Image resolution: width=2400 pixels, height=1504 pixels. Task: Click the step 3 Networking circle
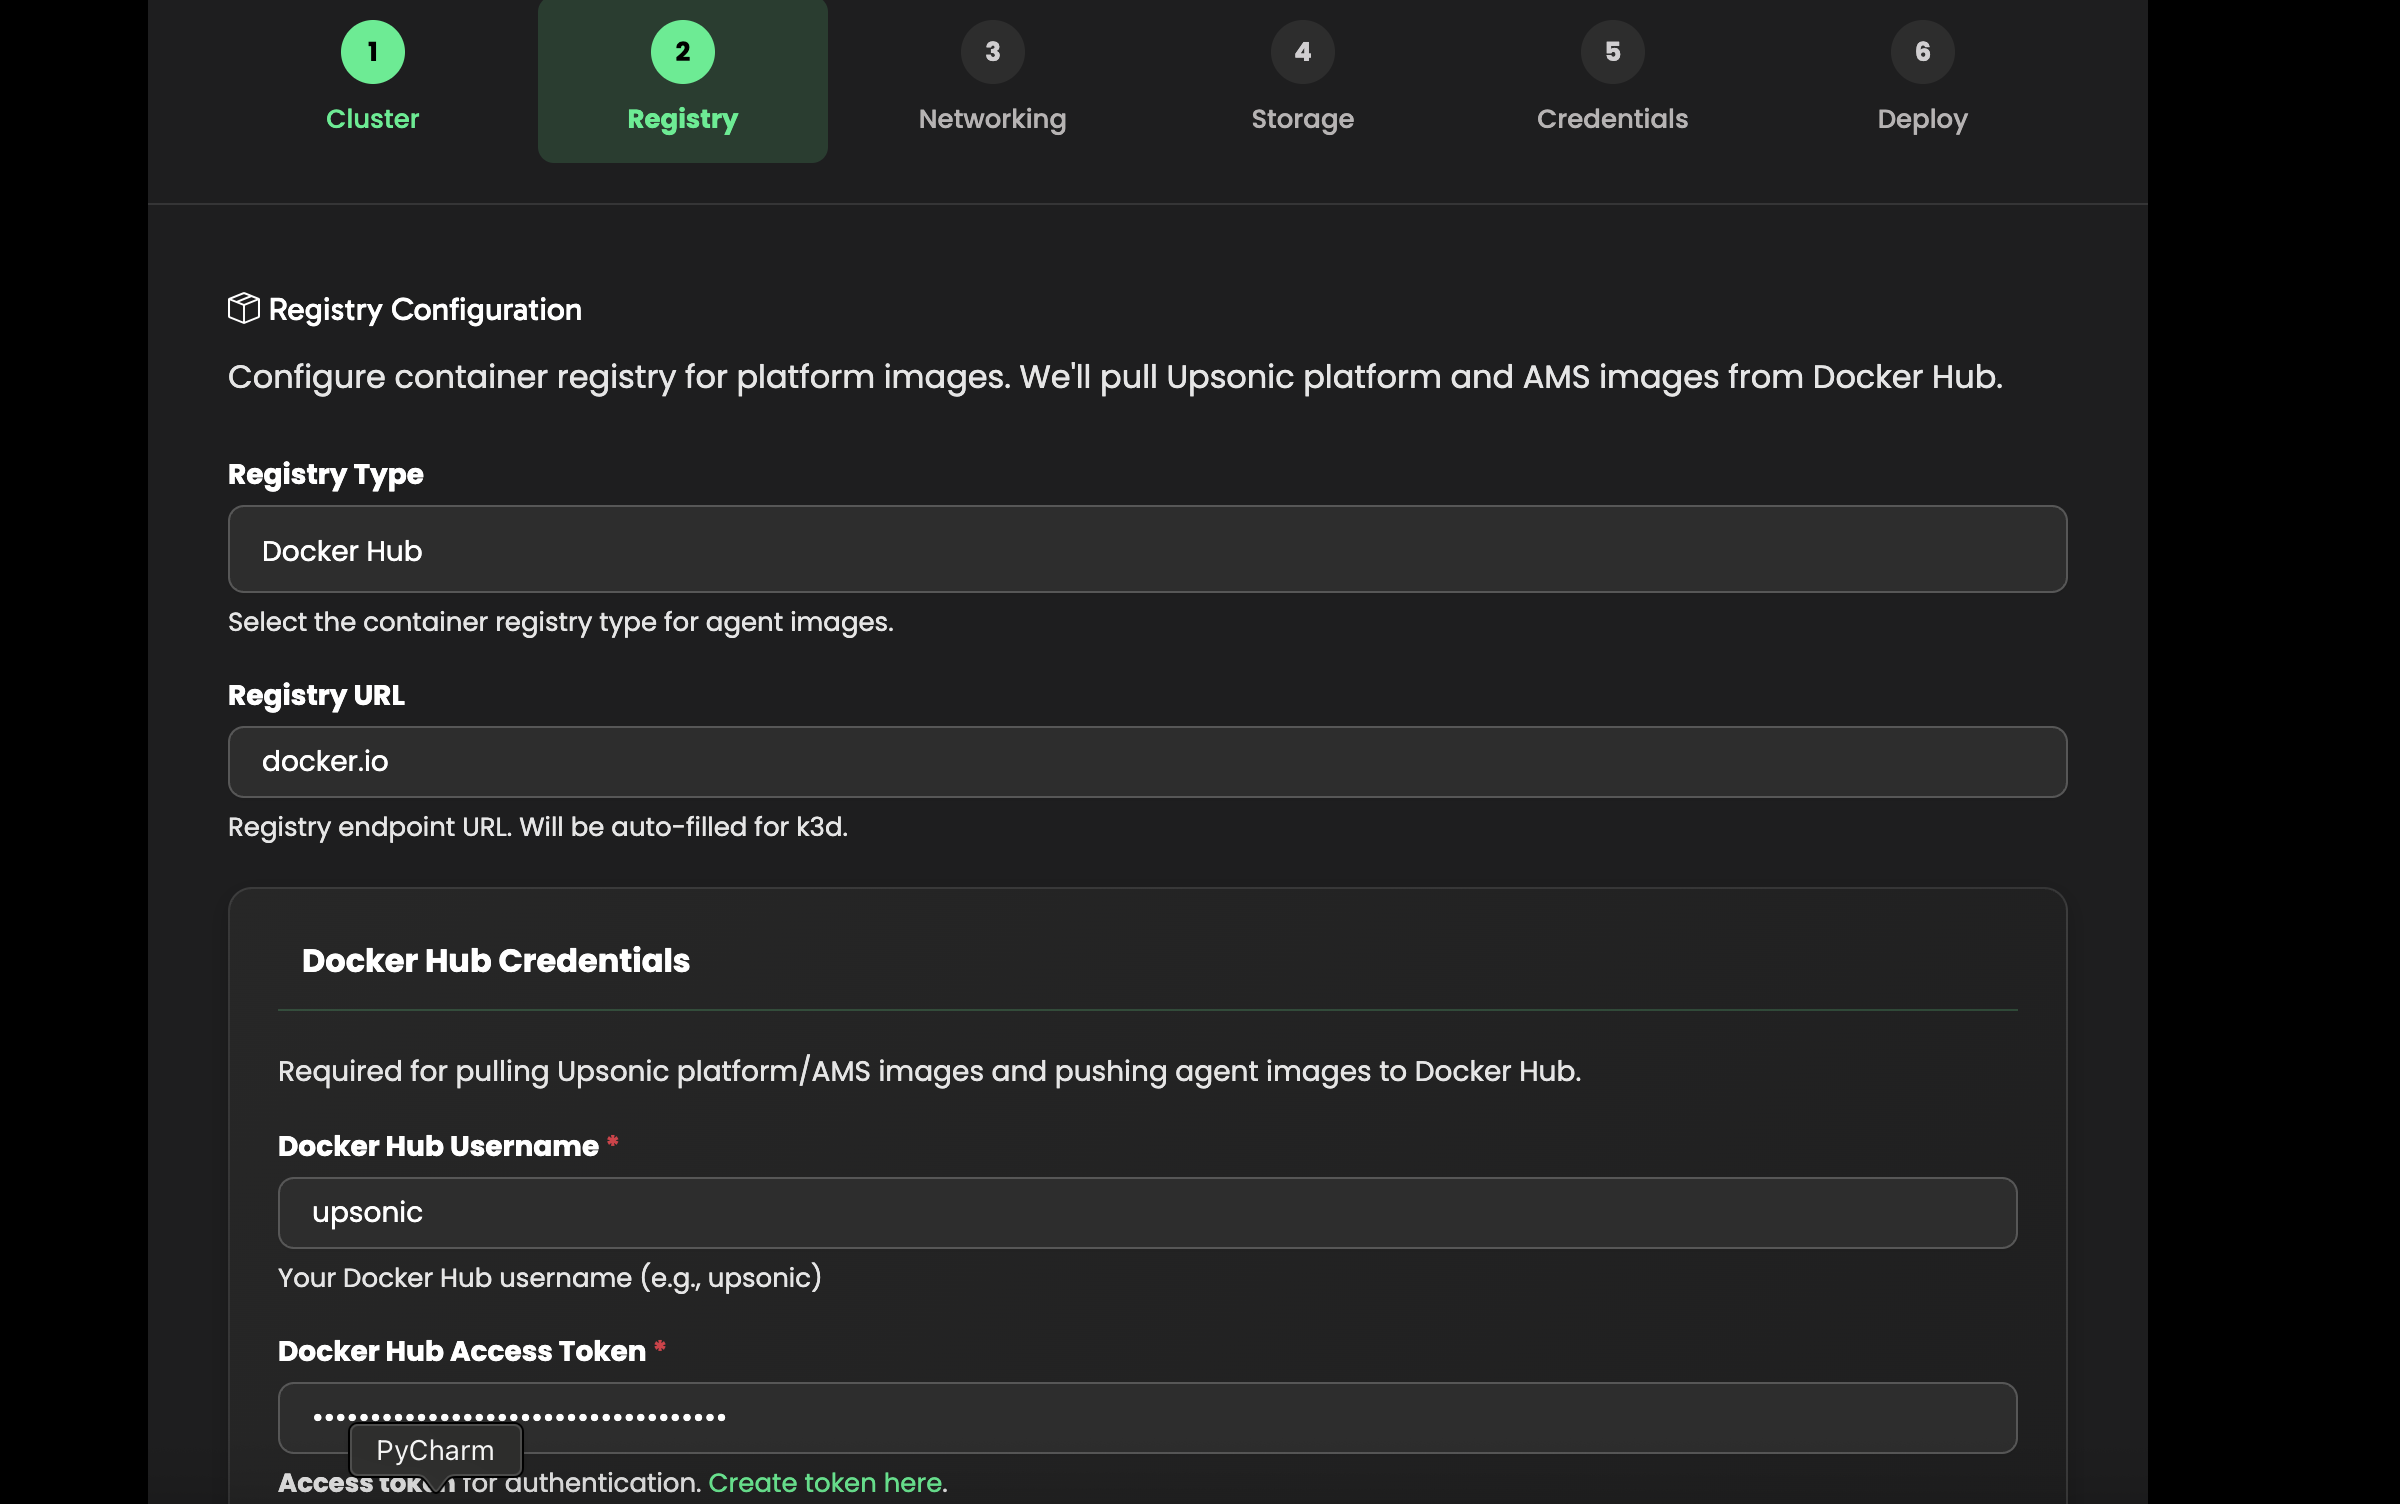991,51
